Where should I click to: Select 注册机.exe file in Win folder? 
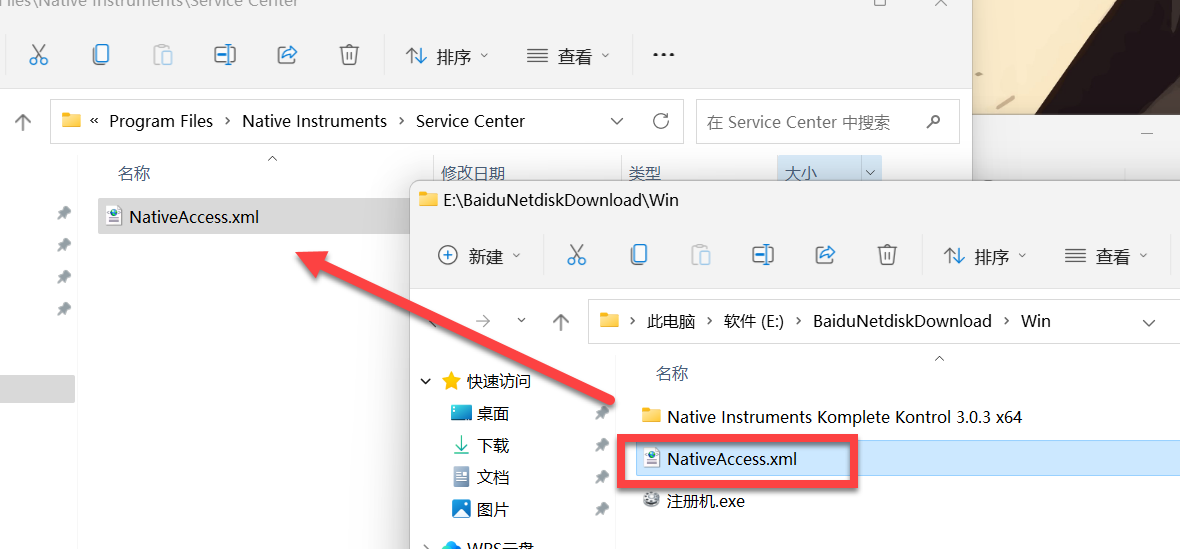(705, 501)
